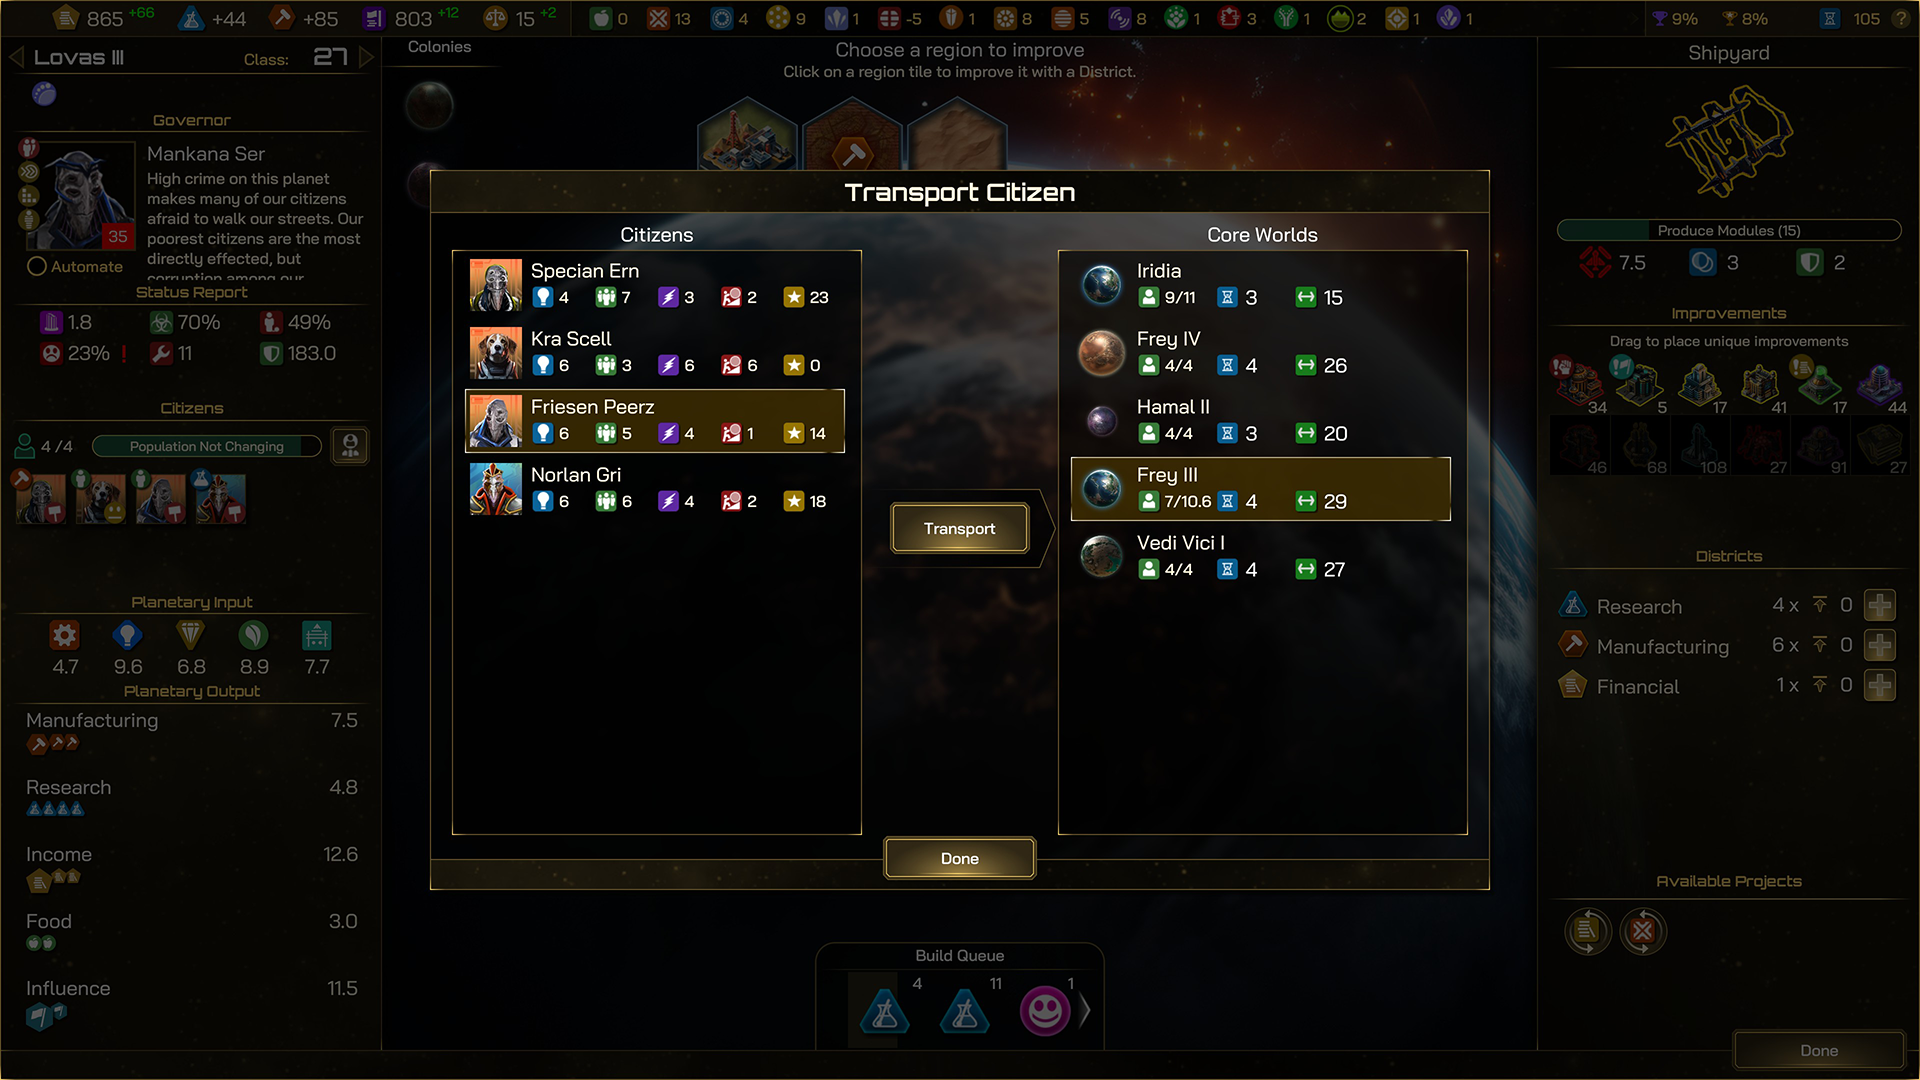Select the Kra Scell citizen row

[655, 353]
